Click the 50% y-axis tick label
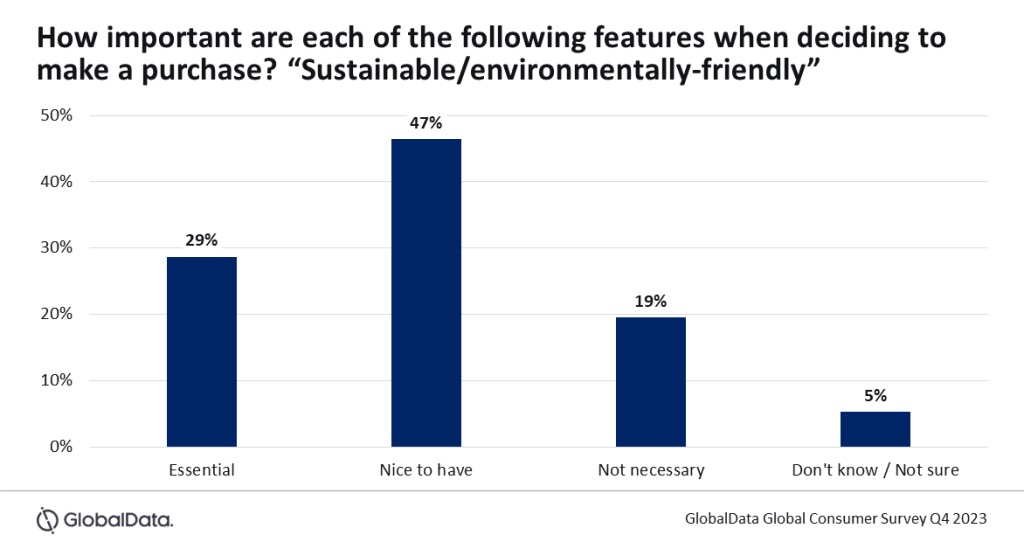1024x549 pixels. tap(56, 115)
